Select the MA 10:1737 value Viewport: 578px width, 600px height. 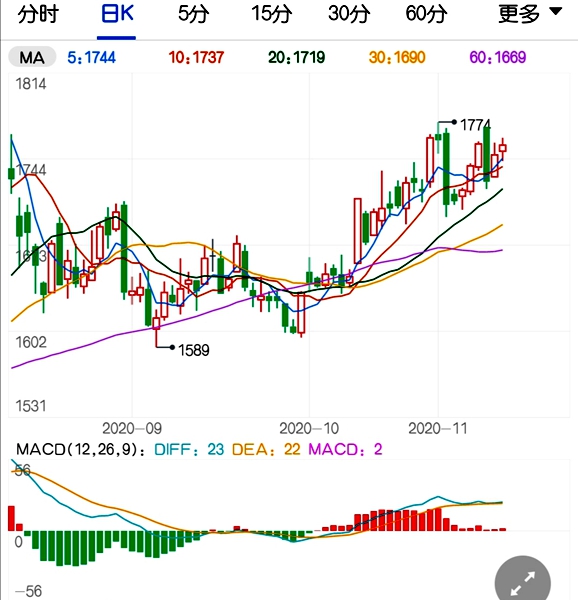[196, 58]
